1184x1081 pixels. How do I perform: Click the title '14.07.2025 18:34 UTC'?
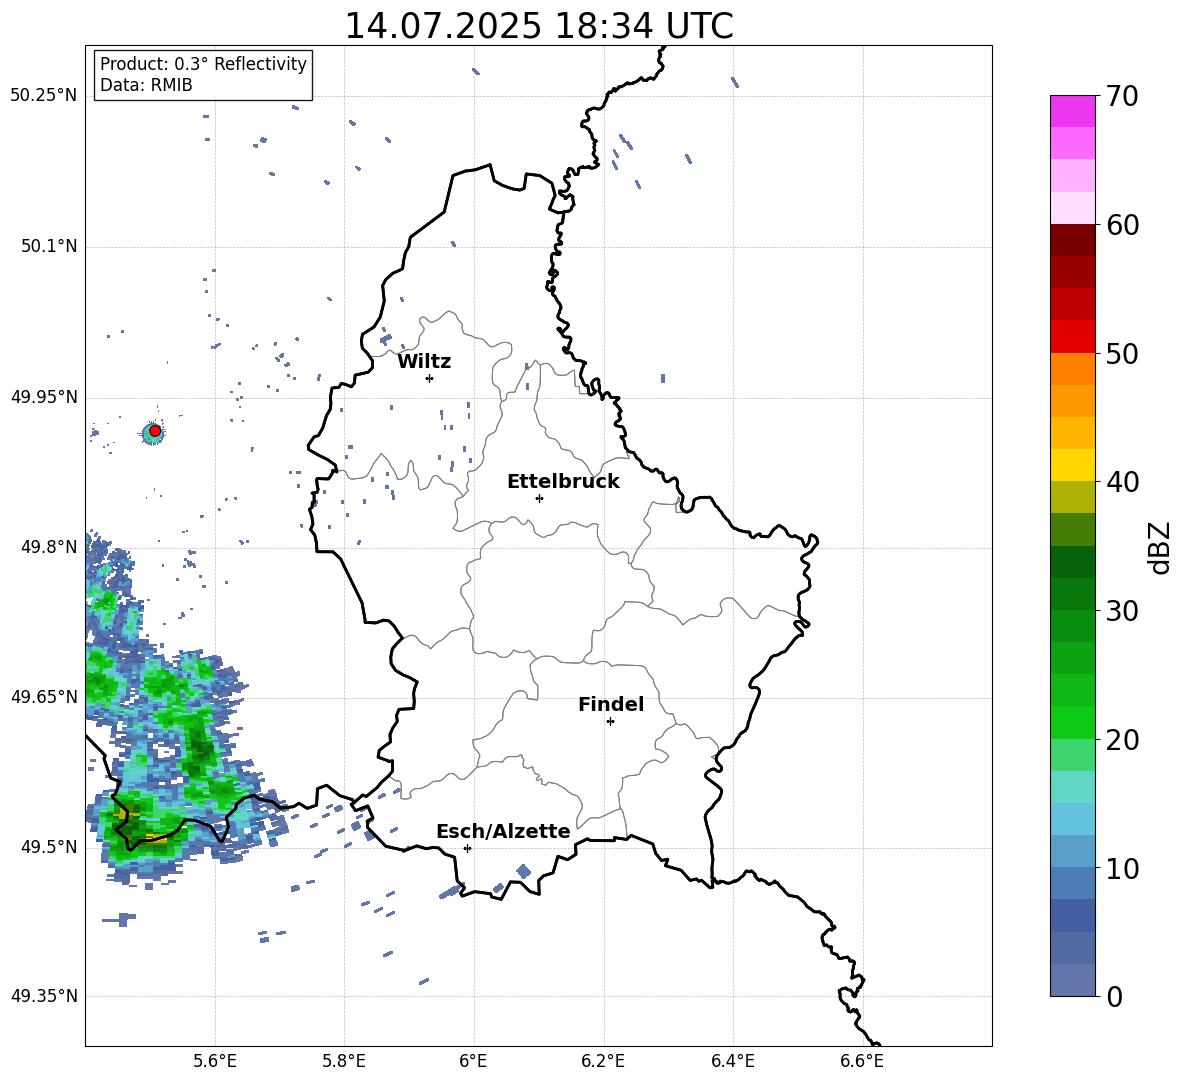pyautogui.click(x=538, y=26)
